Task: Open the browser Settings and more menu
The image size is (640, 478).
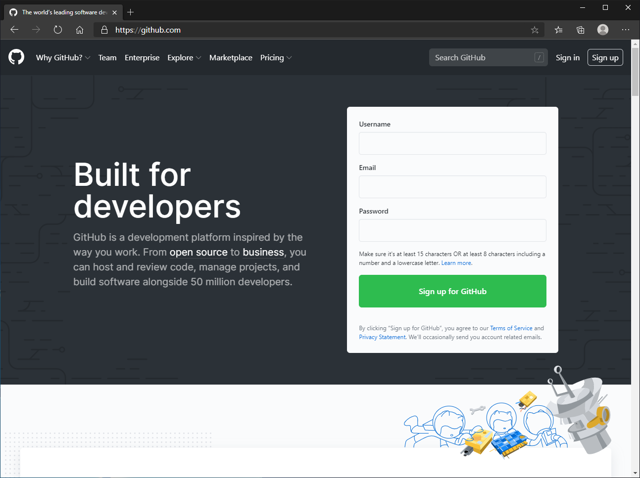Action: click(625, 29)
